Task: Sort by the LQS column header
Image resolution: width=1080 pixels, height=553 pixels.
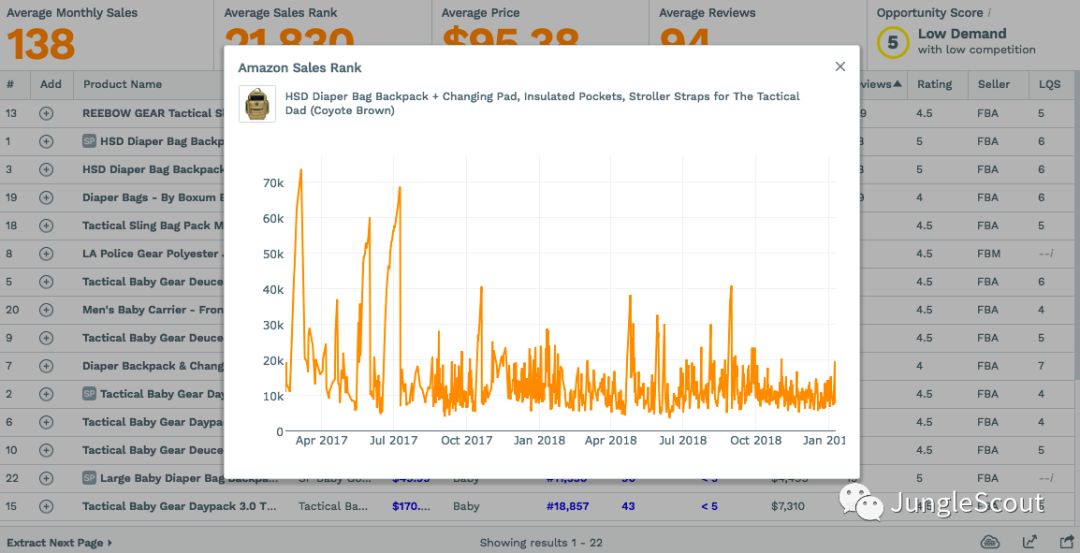Action: click(1050, 84)
